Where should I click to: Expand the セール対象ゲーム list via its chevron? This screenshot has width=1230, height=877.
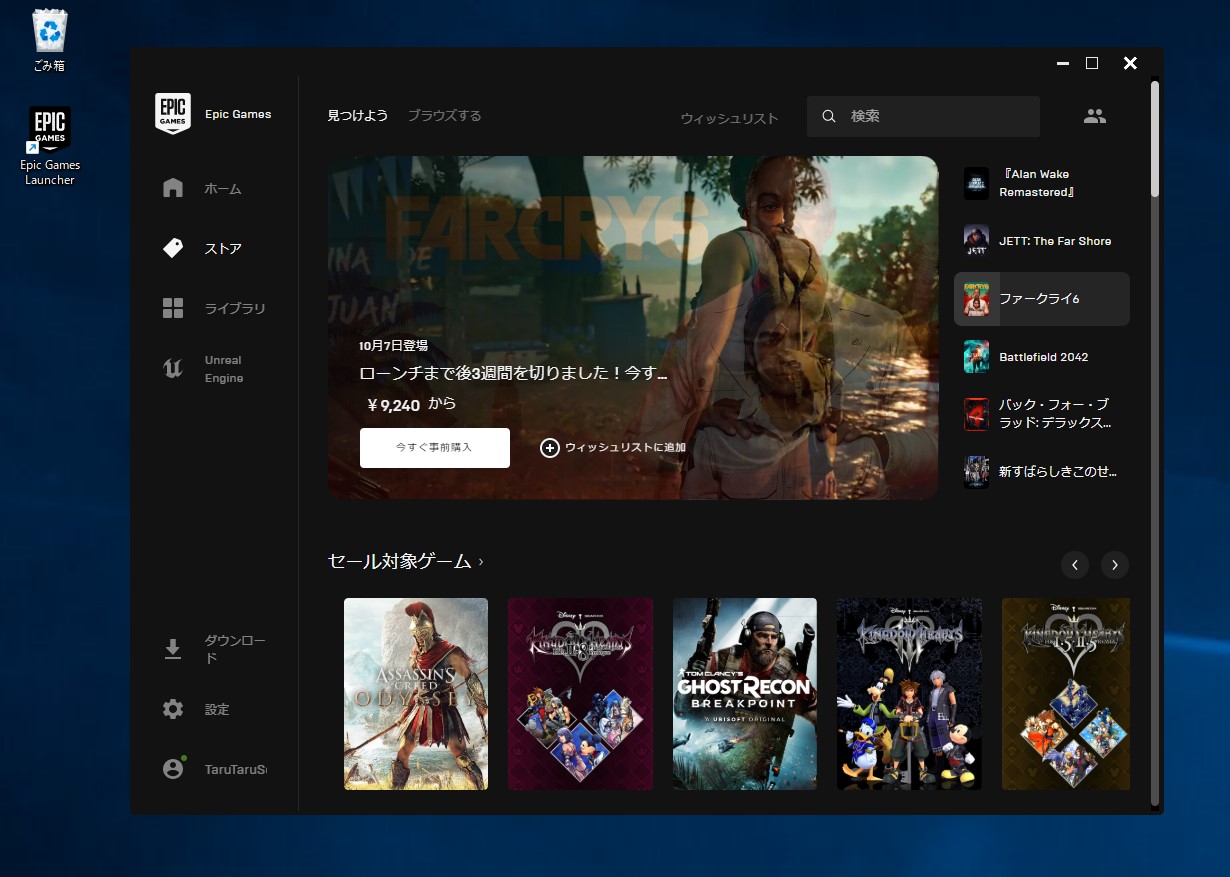tap(479, 562)
